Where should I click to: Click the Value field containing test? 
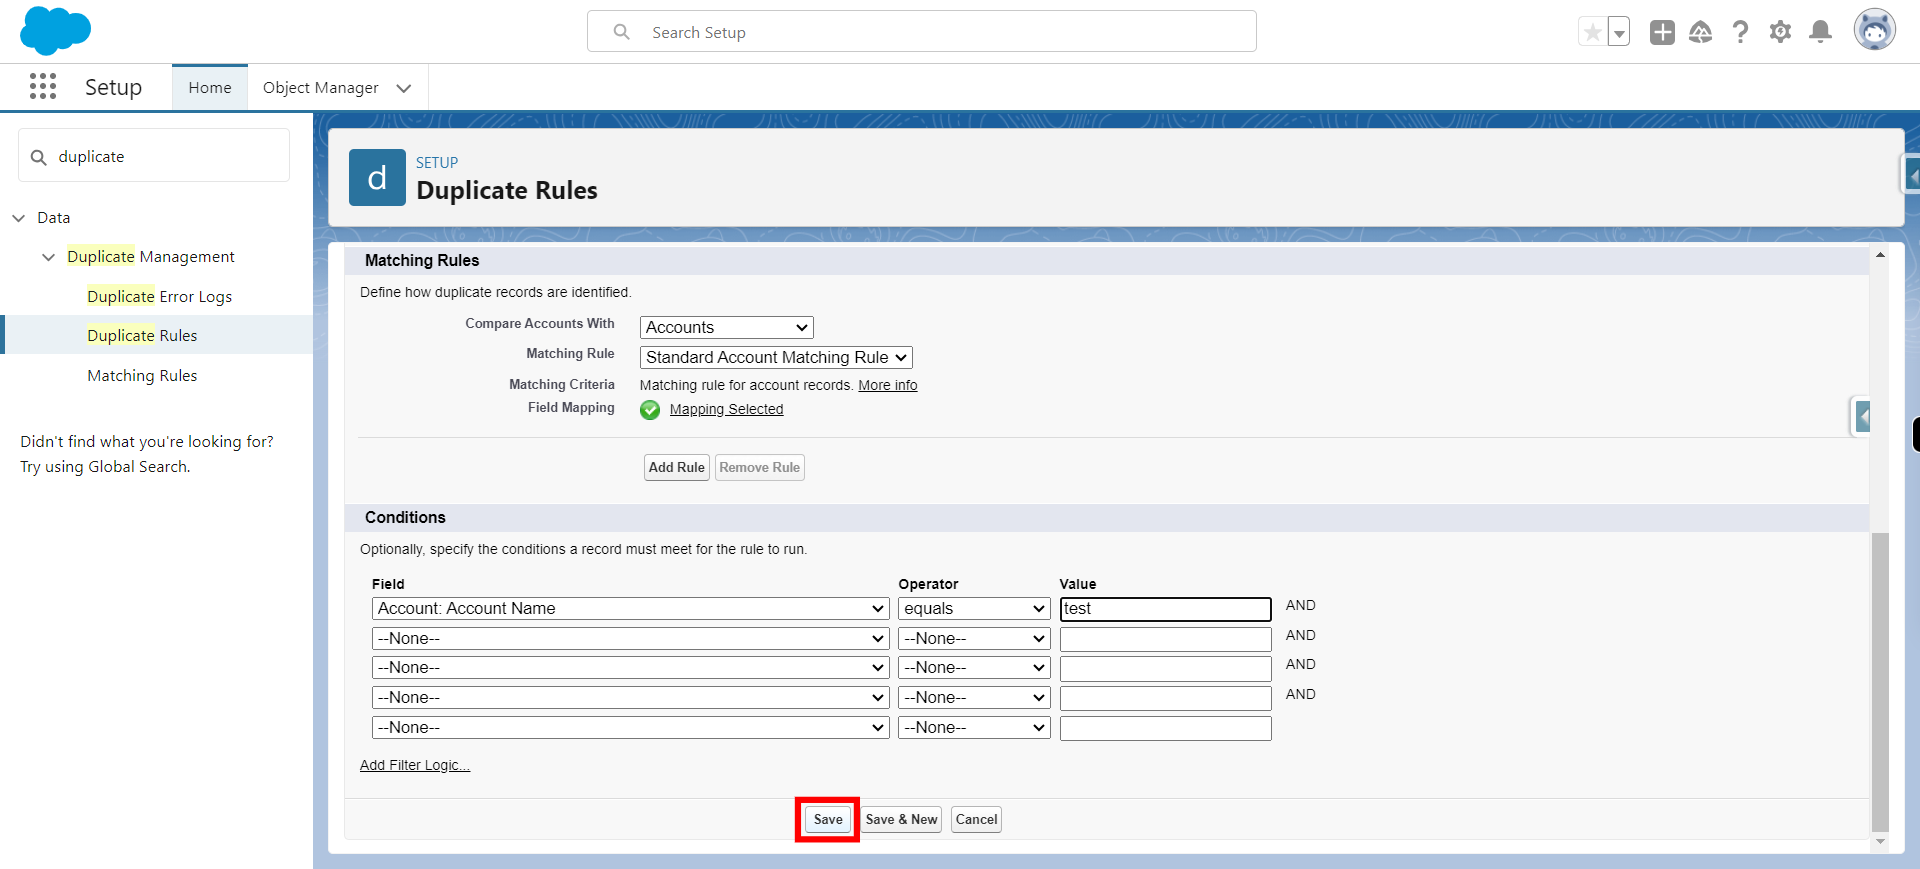pos(1166,609)
